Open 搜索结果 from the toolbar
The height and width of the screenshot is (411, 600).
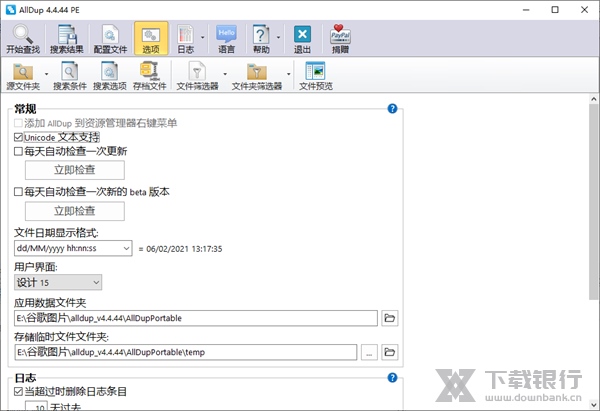pos(67,39)
